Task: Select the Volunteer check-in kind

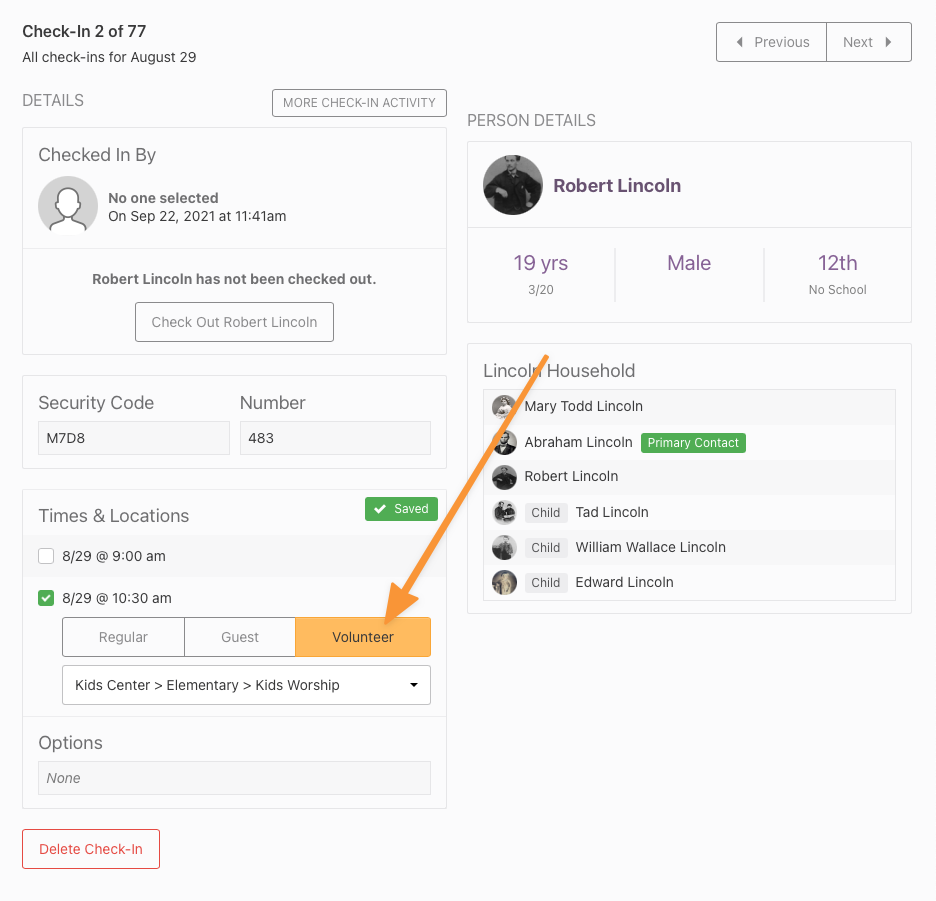Action: (363, 637)
